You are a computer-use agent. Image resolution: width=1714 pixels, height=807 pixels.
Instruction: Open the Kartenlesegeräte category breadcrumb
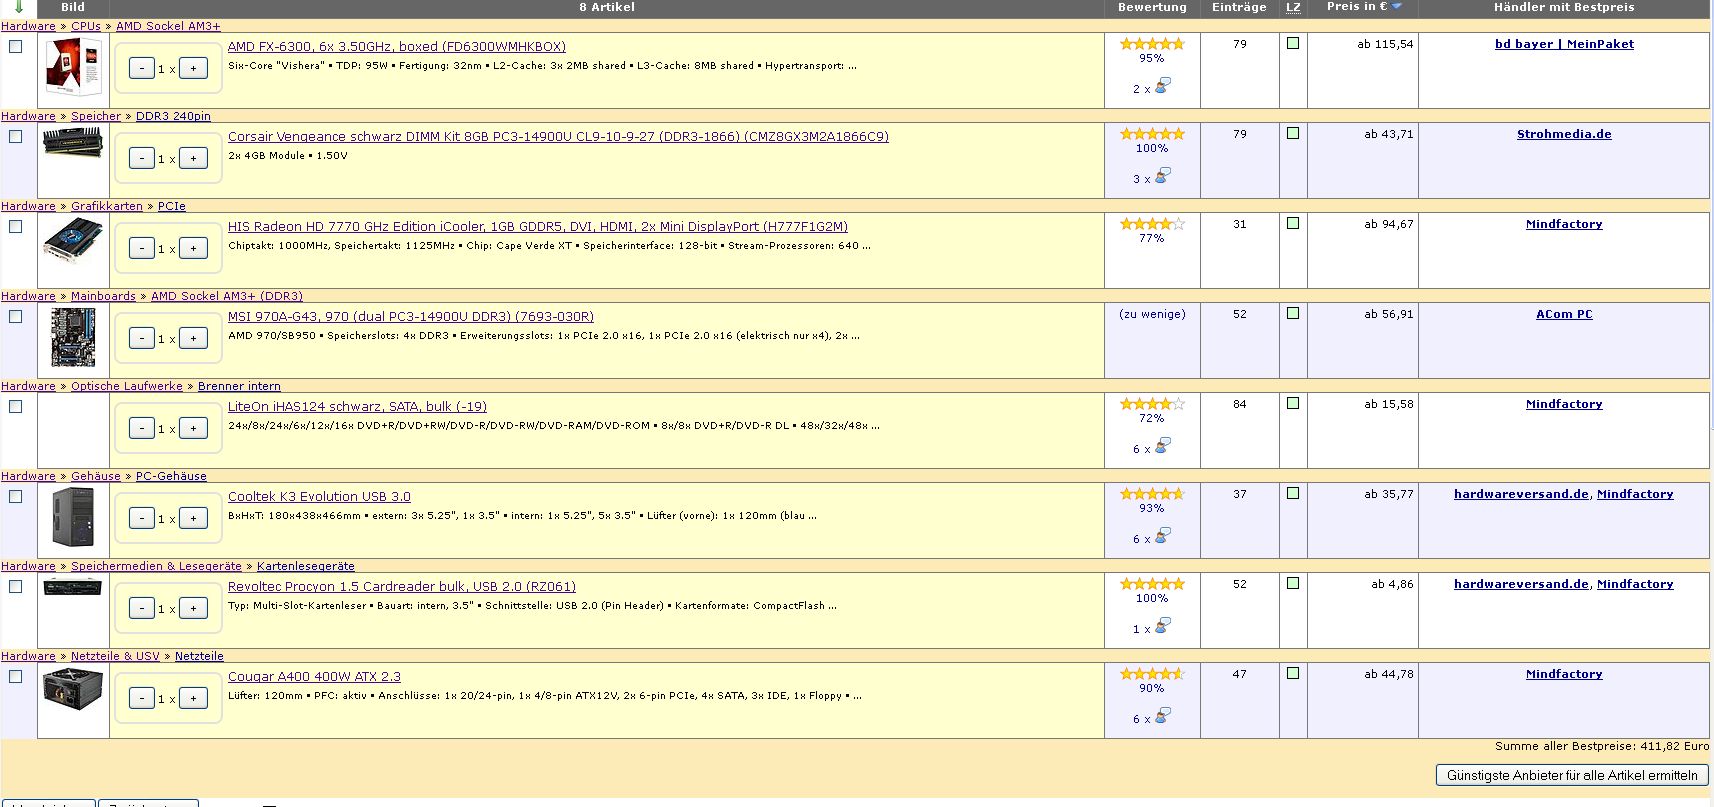coord(306,566)
